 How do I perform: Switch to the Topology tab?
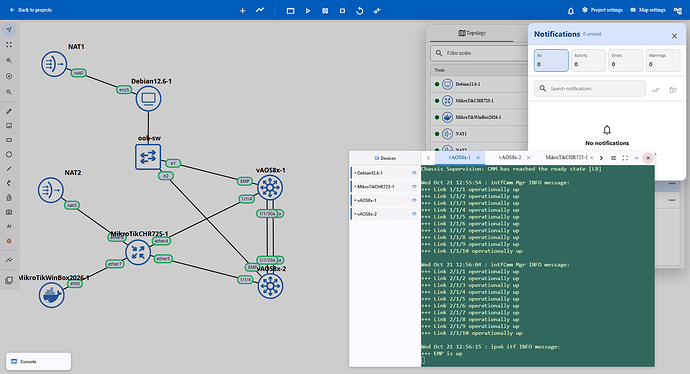472,33
